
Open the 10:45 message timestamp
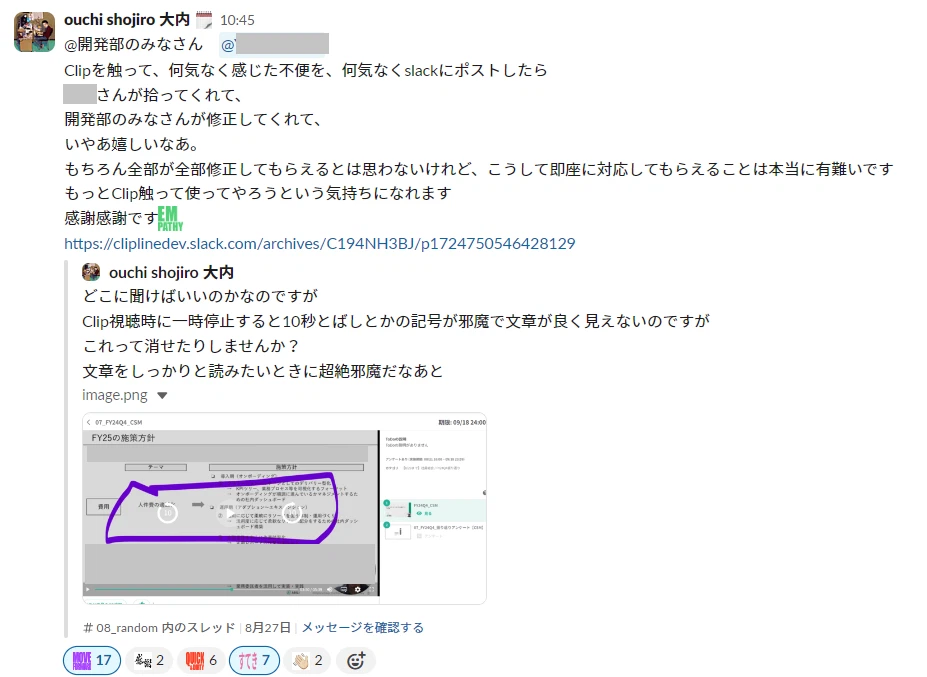(237, 21)
